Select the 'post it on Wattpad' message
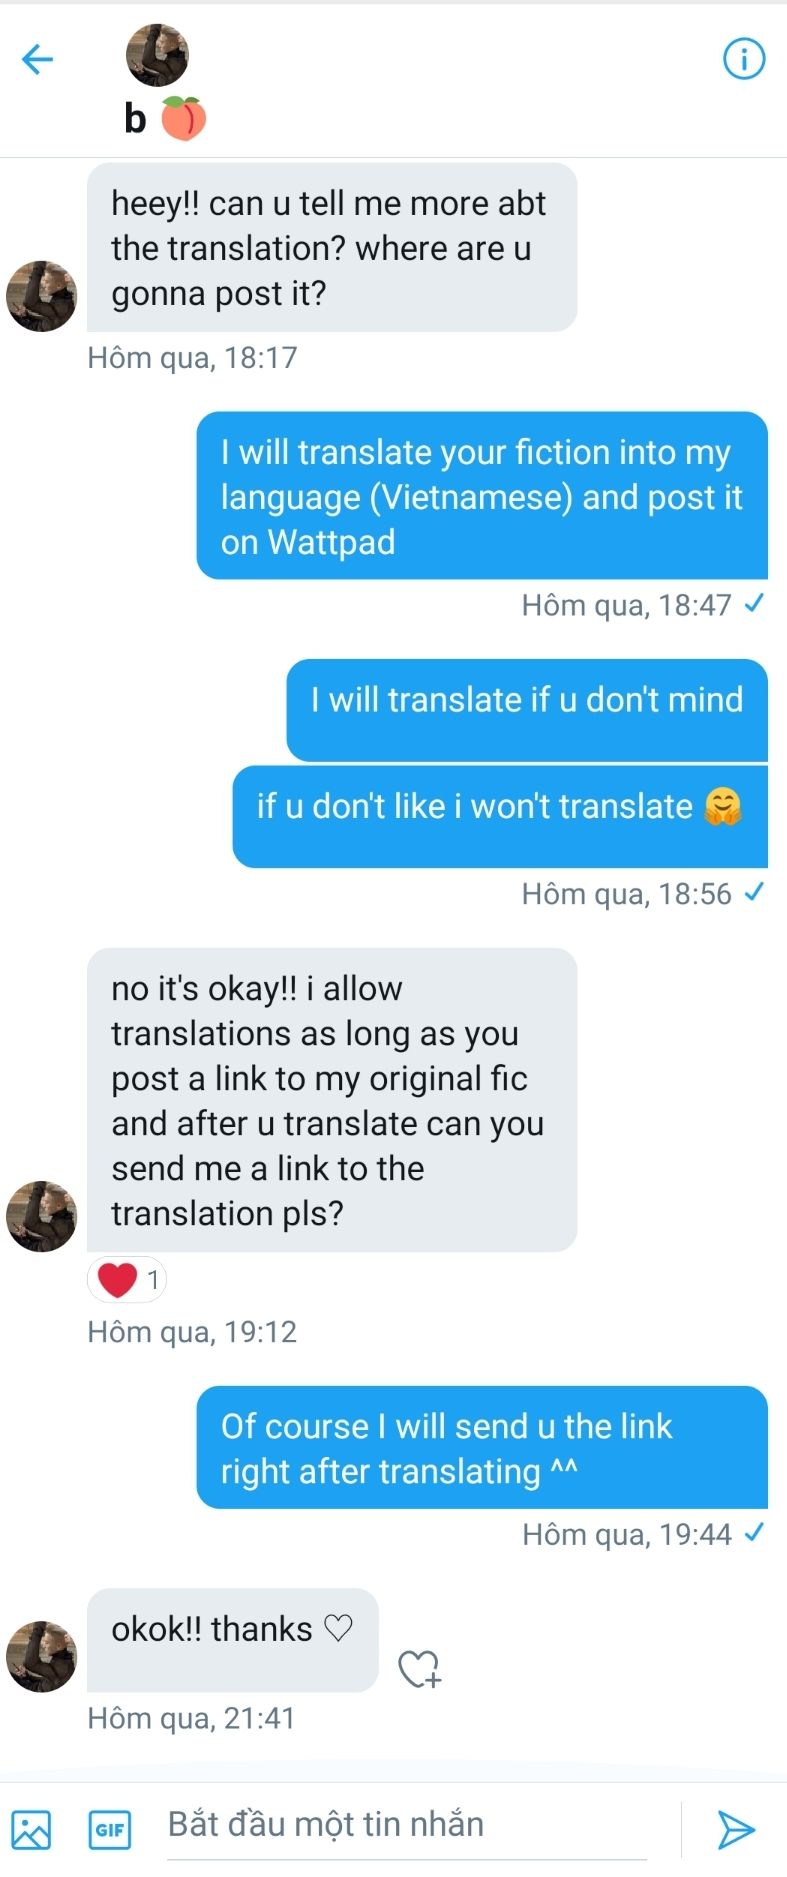 click(482, 496)
